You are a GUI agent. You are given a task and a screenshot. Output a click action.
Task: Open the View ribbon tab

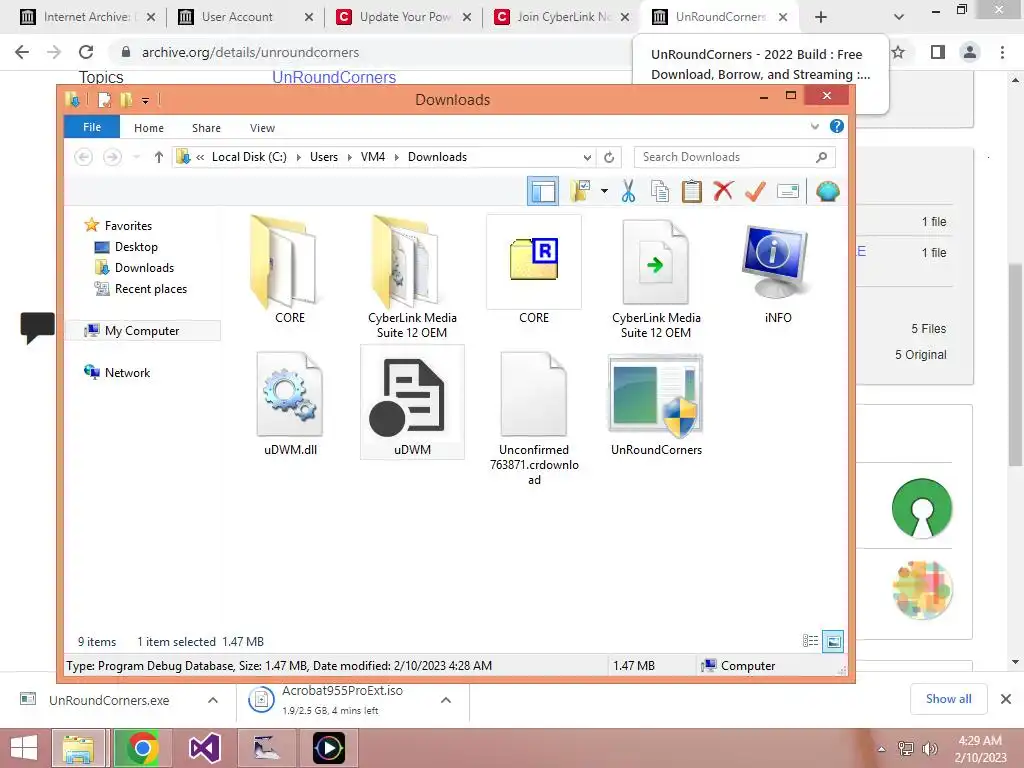(262, 128)
